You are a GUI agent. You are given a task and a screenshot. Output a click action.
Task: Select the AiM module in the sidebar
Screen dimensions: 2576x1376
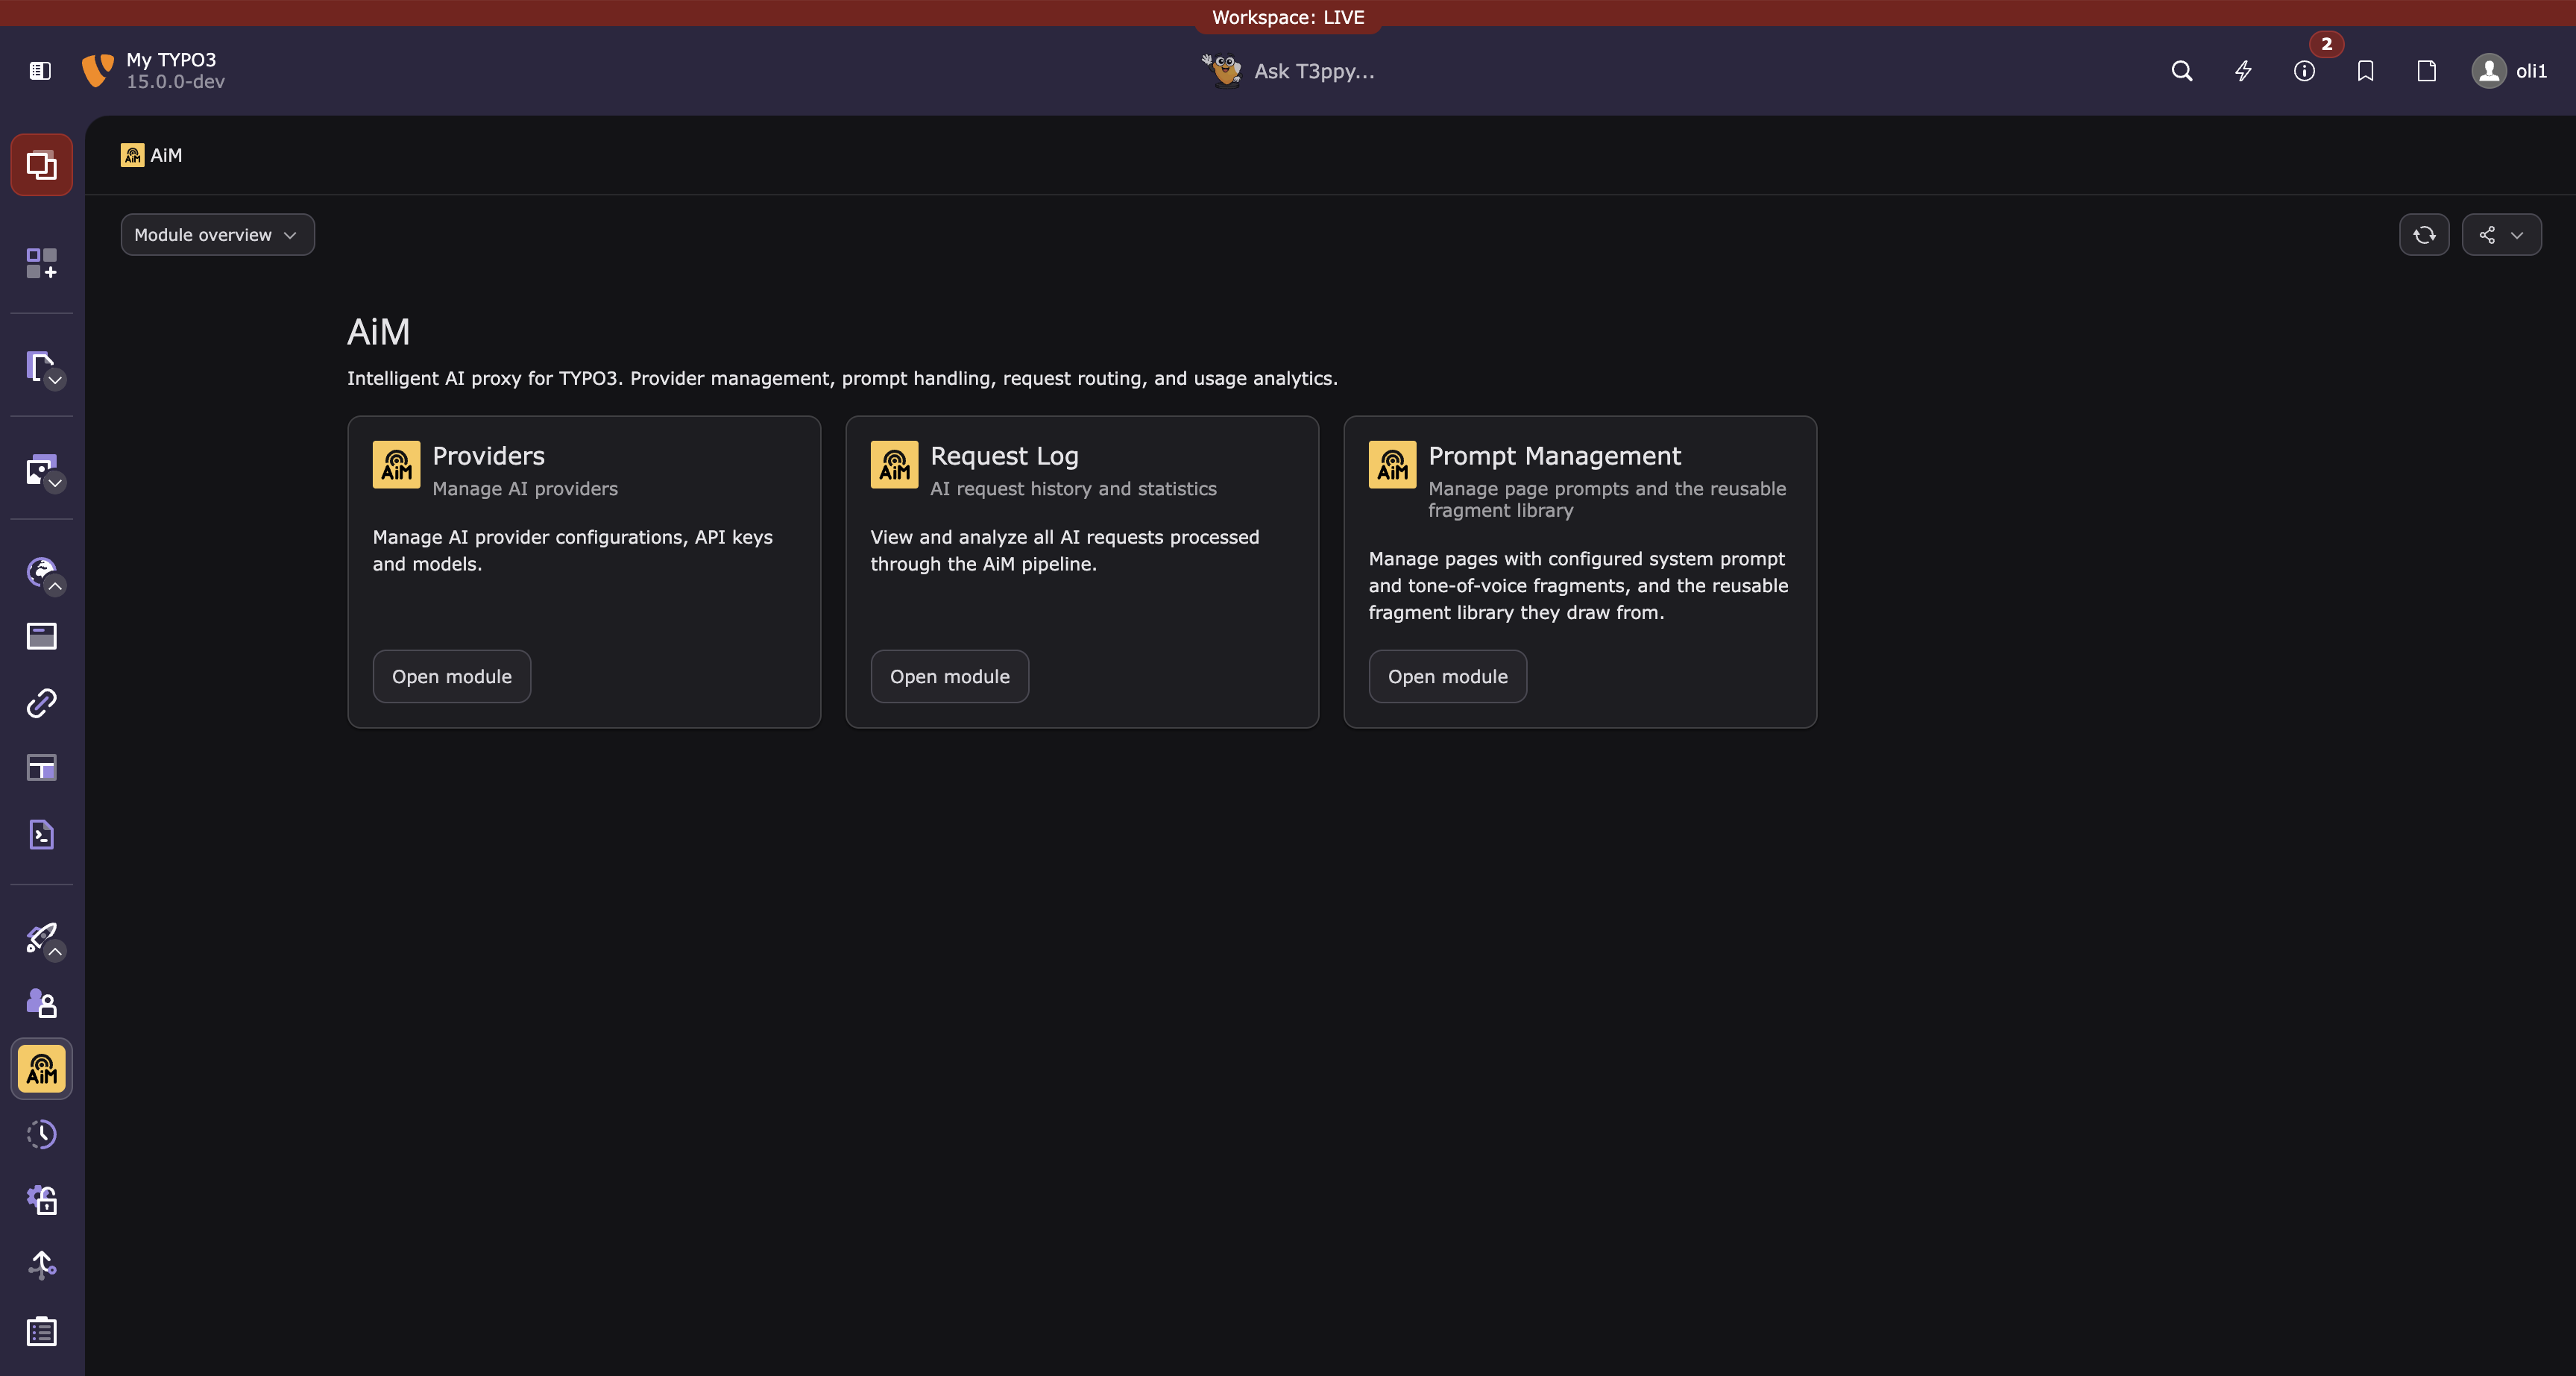(41, 1069)
